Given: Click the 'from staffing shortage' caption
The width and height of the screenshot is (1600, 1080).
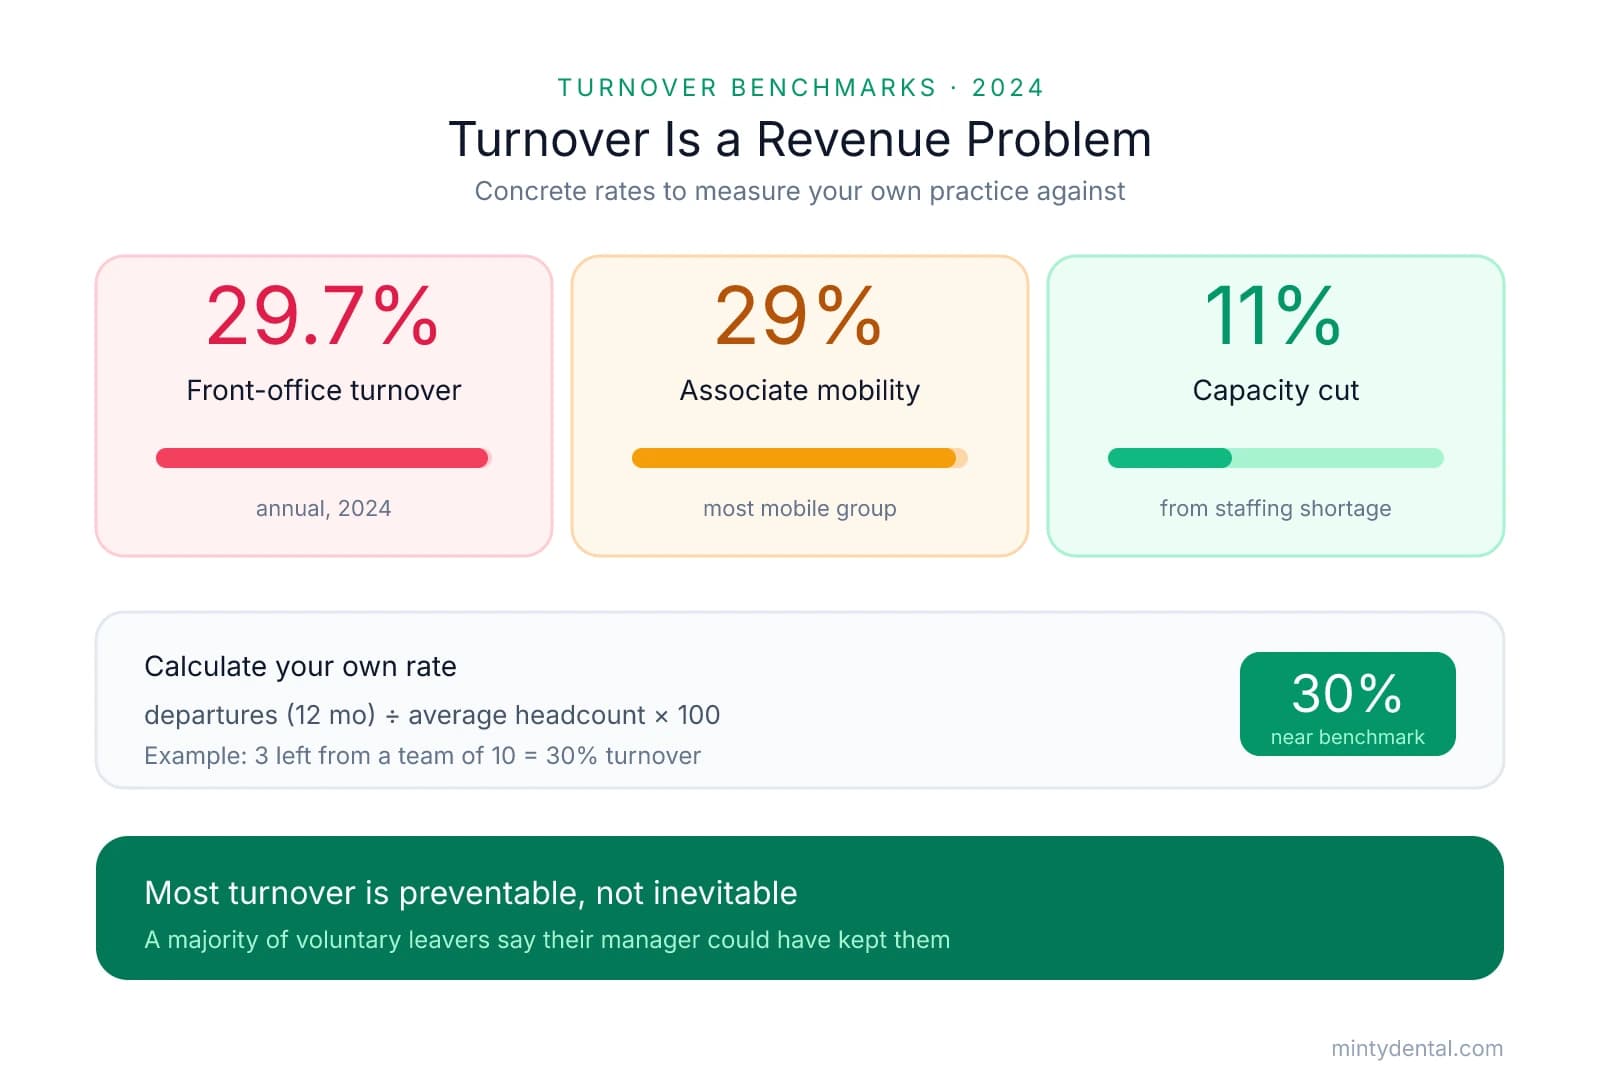Looking at the screenshot, I should click(x=1275, y=508).
